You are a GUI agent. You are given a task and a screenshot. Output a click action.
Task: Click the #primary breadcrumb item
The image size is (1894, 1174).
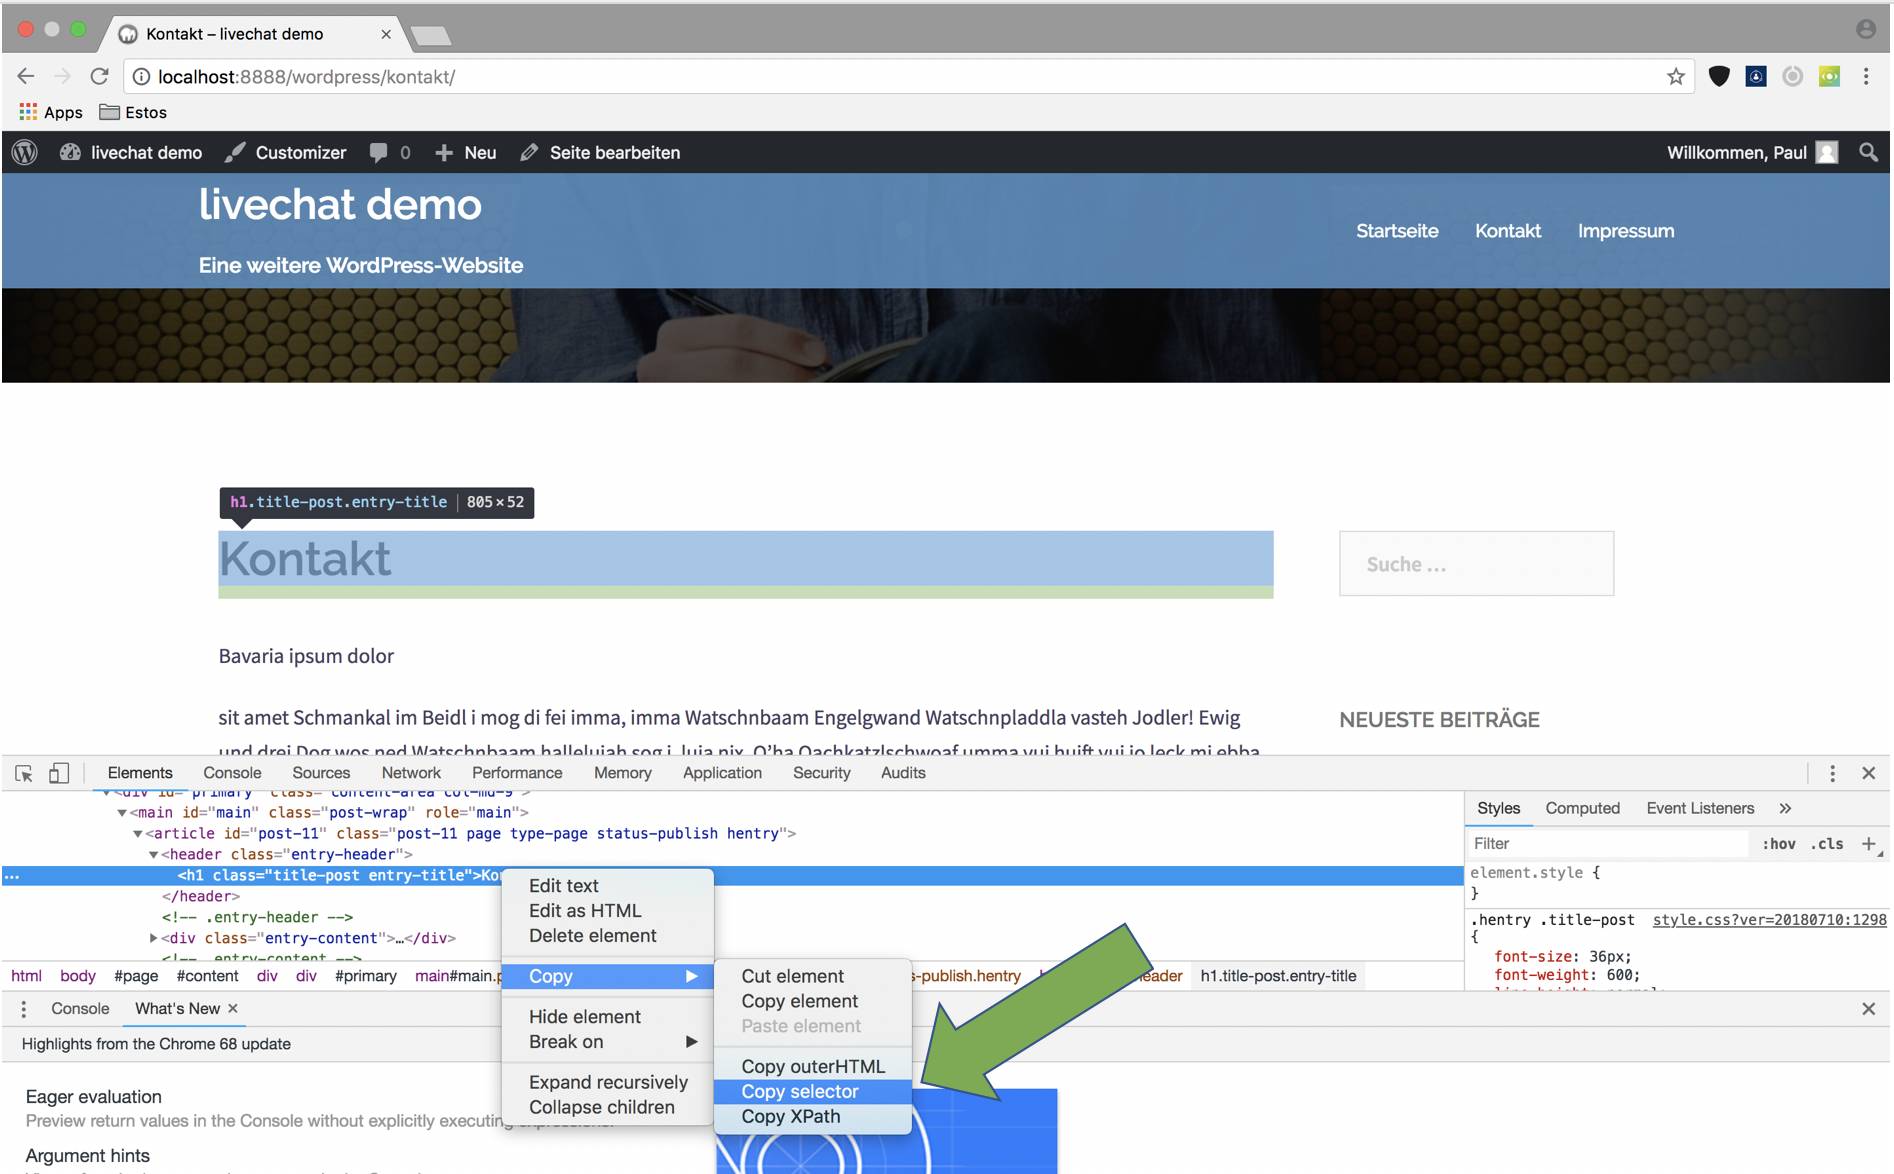366,976
